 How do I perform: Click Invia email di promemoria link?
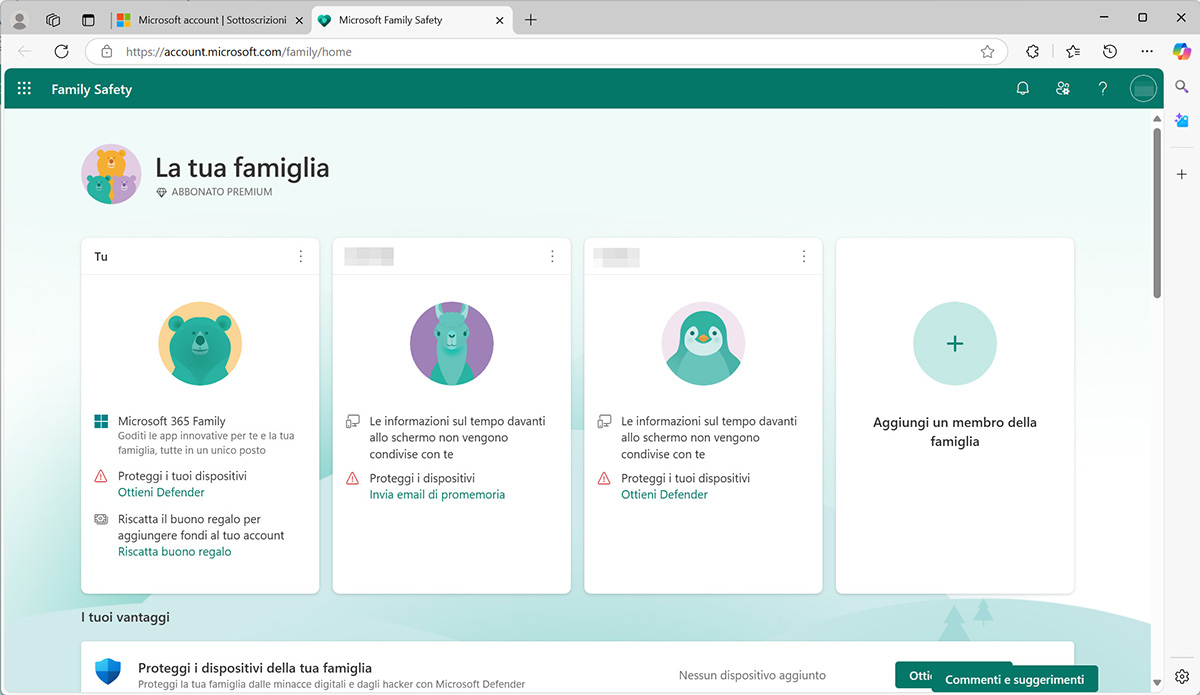437,494
